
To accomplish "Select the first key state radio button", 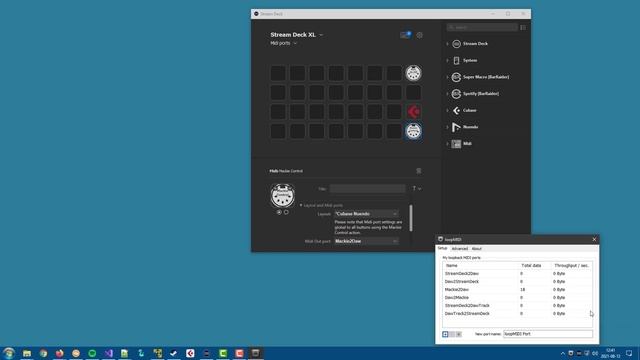I will point(279,212).
